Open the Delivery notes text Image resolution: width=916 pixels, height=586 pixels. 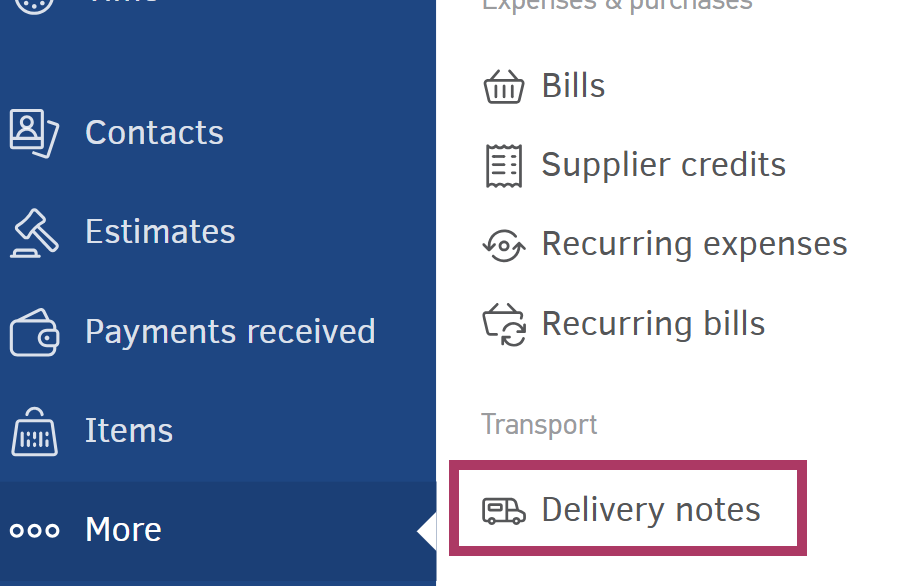(651, 510)
